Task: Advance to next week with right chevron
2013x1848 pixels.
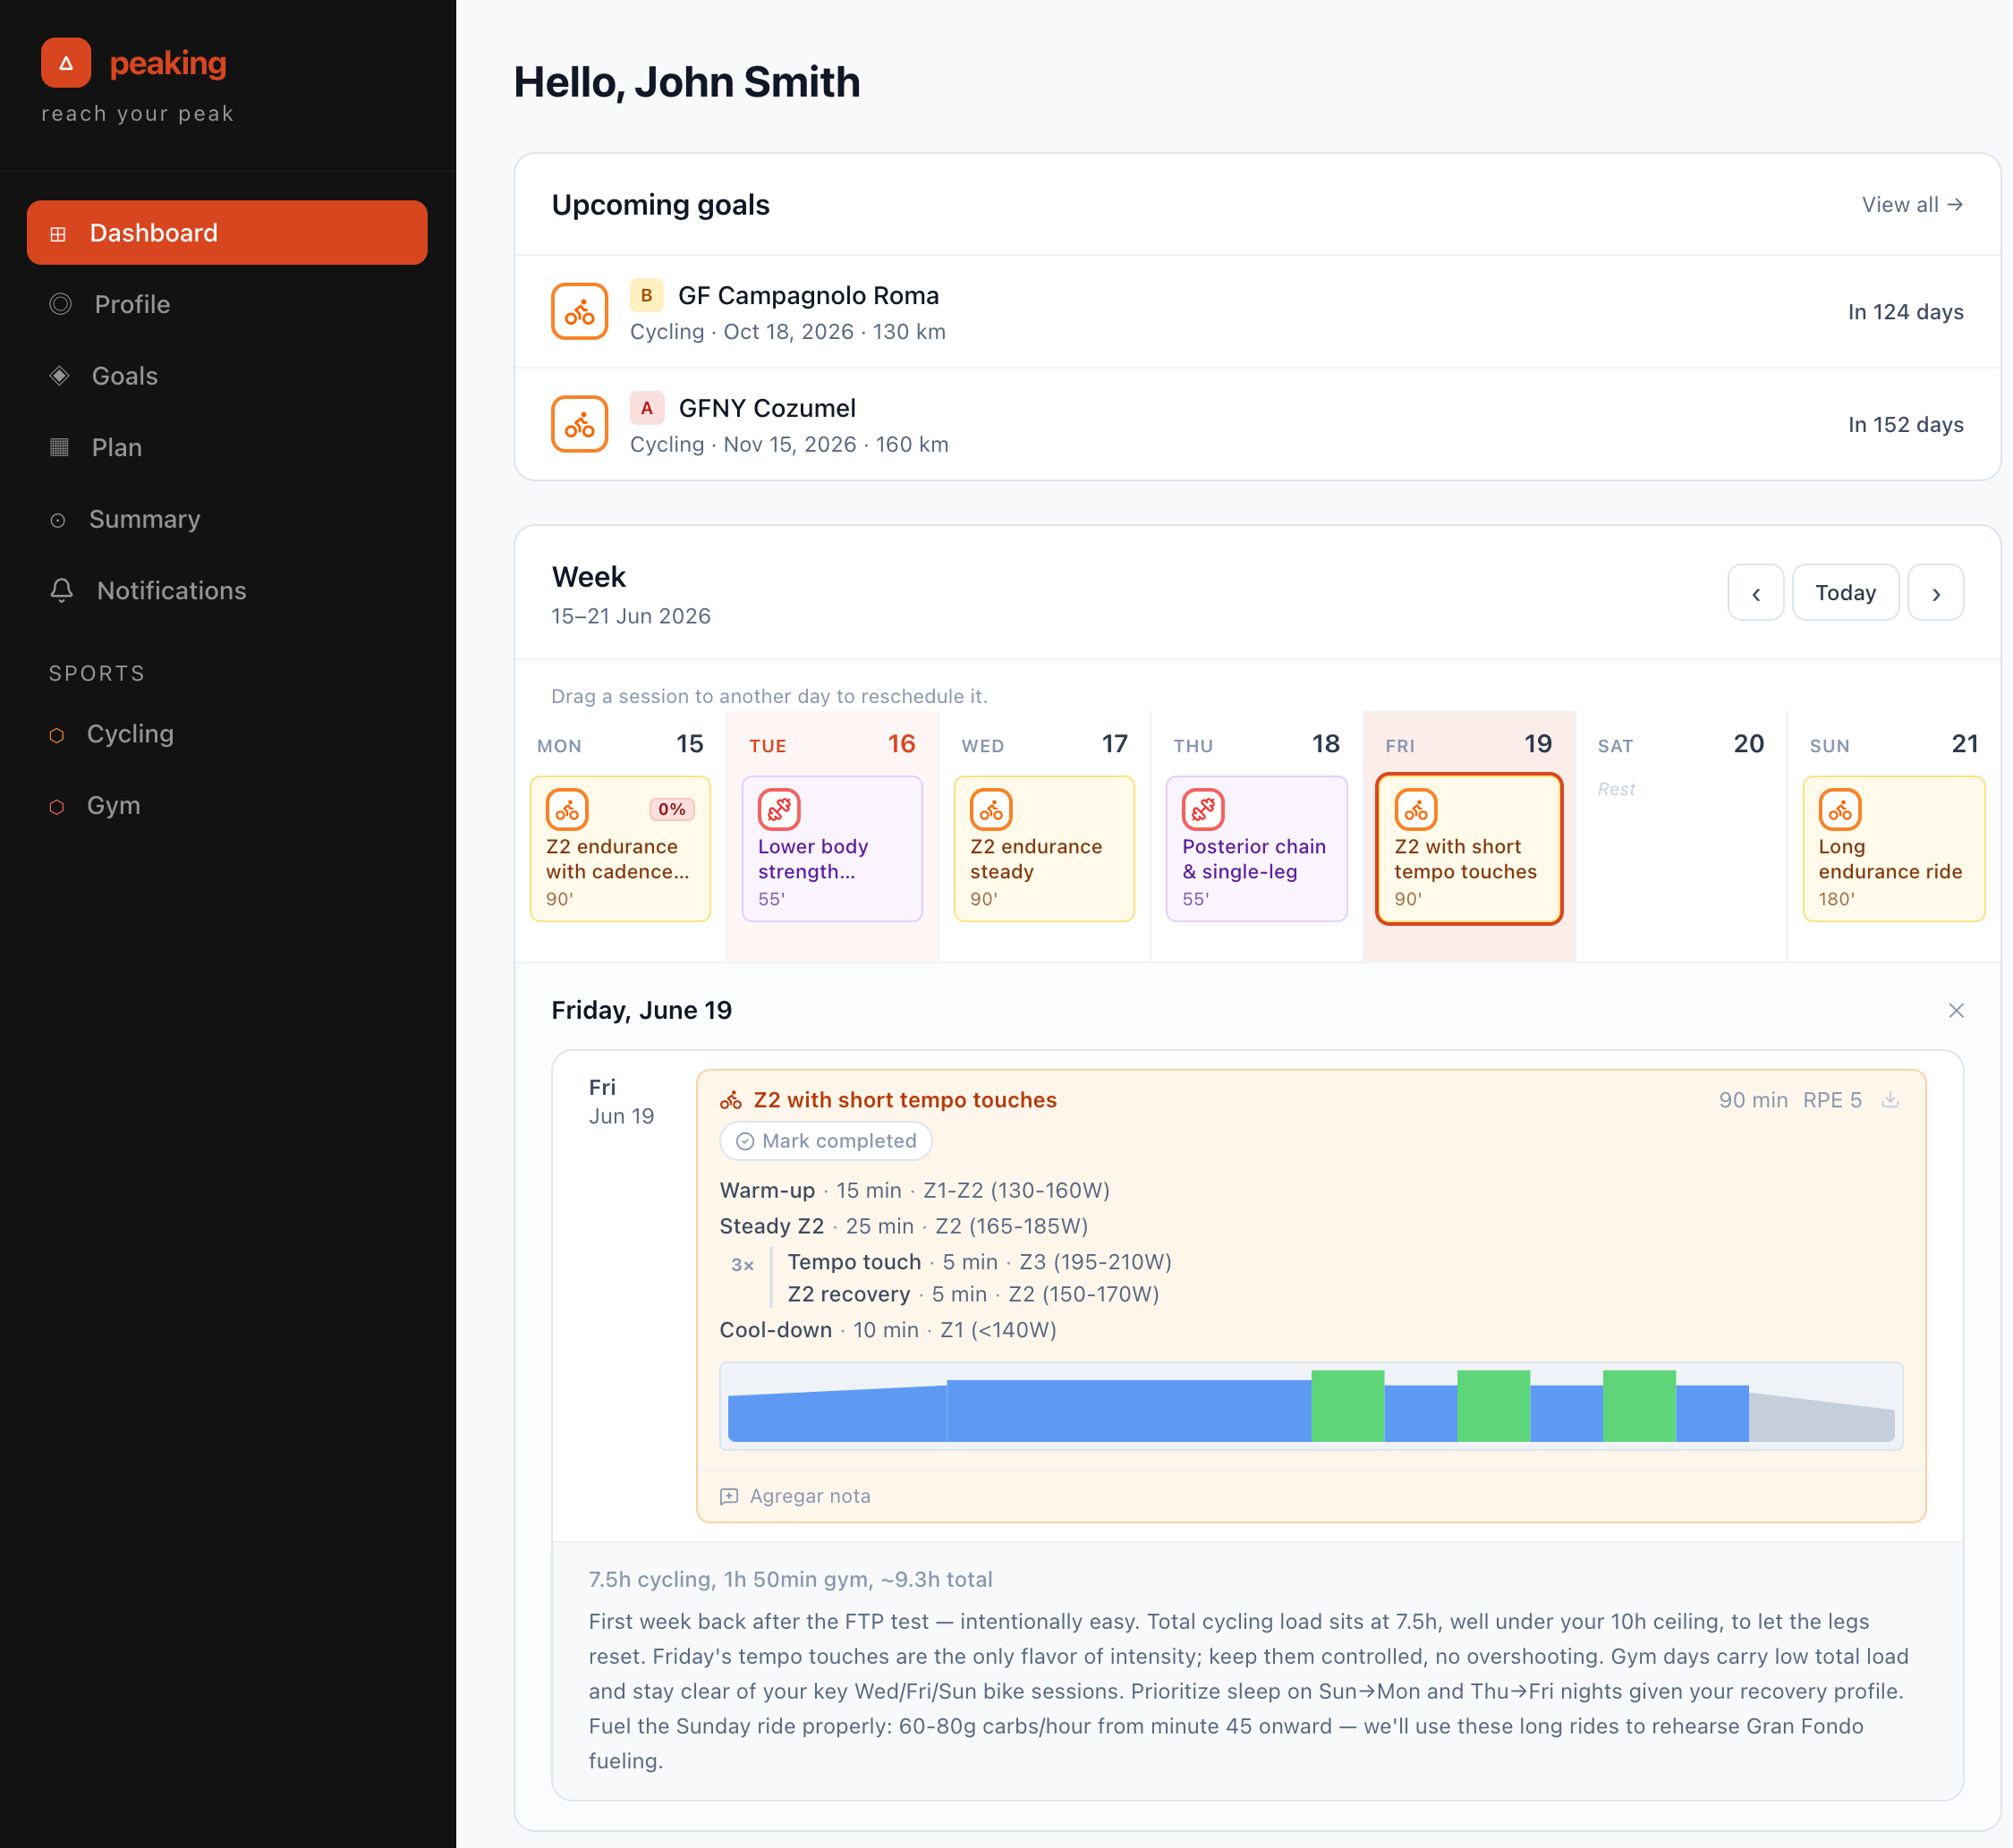Action: 1936,593
